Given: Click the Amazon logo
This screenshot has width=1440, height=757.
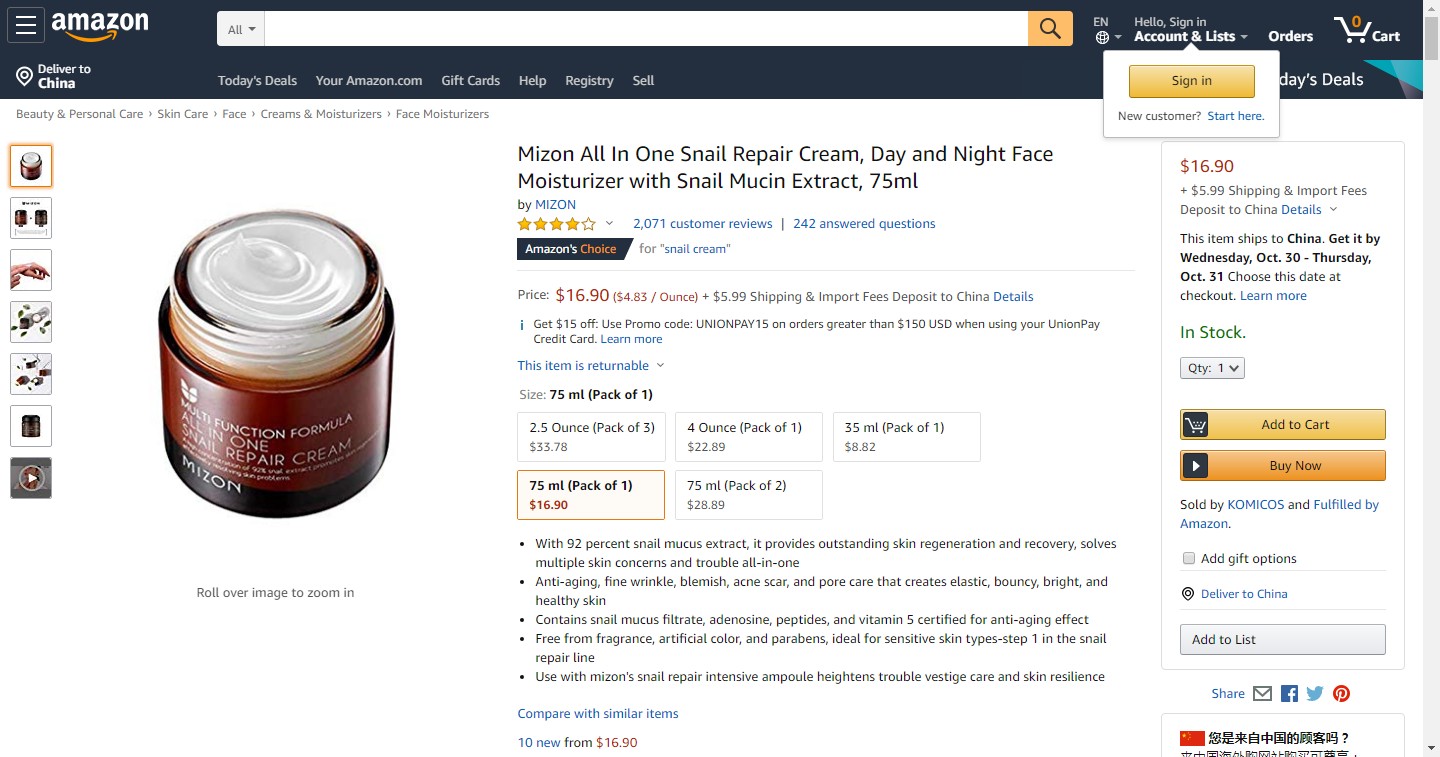Looking at the screenshot, I should coord(100,27).
